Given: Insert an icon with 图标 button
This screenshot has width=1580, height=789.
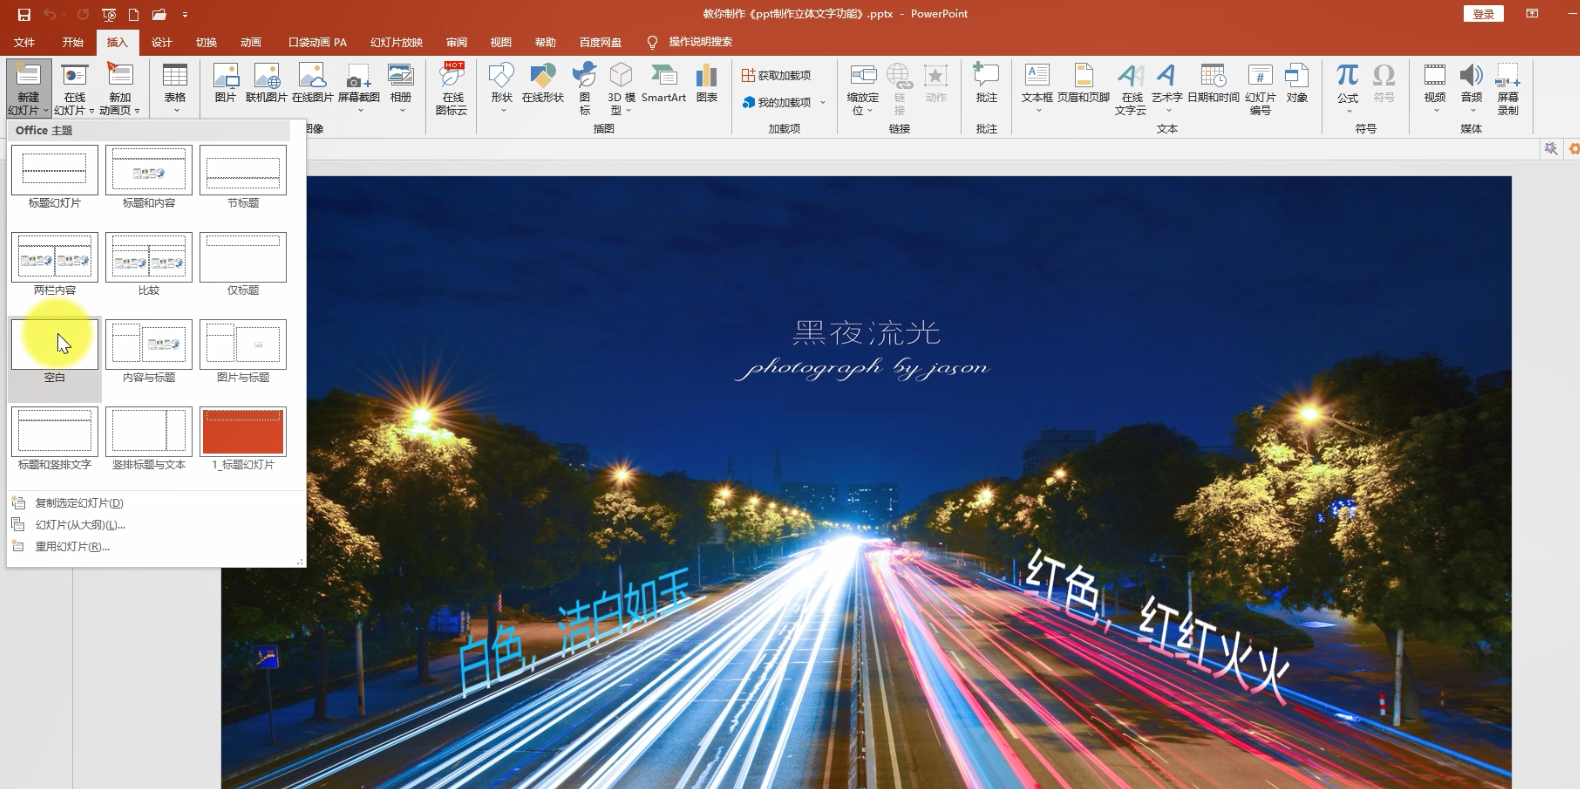Looking at the screenshot, I should [585, 88].
